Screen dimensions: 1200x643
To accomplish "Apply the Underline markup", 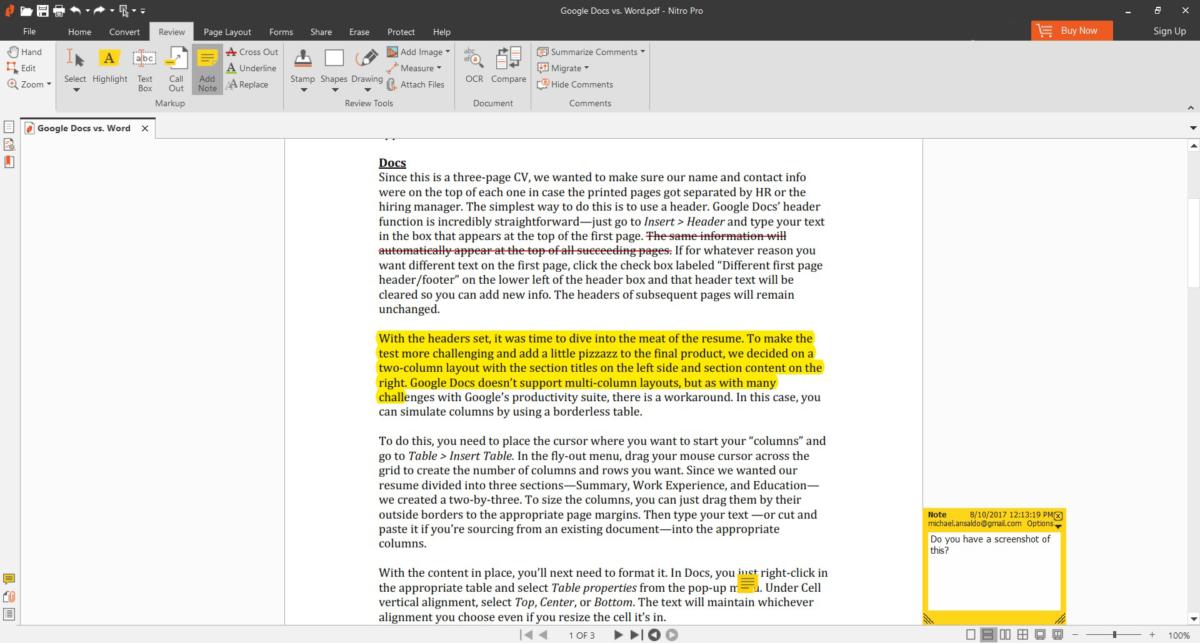I will coord(251,68).
